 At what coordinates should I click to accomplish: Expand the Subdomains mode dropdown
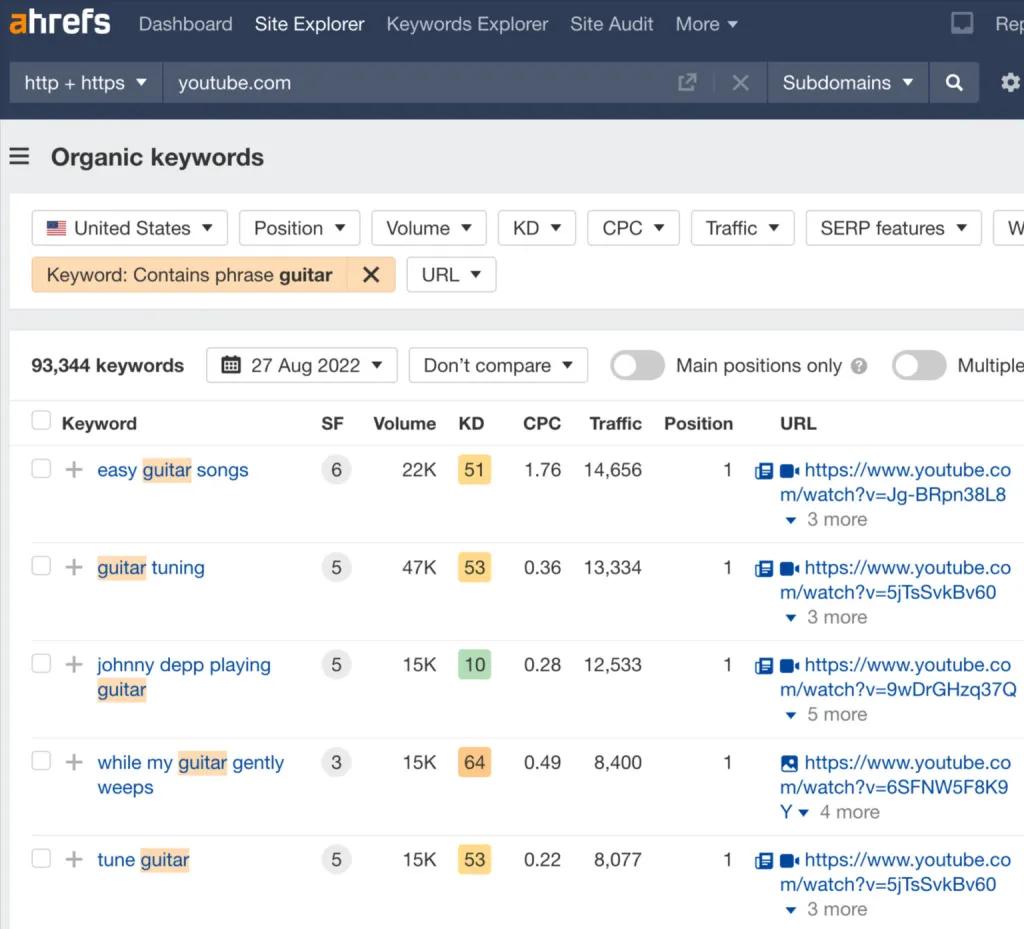pyautogui.click(x=848, y=83)
